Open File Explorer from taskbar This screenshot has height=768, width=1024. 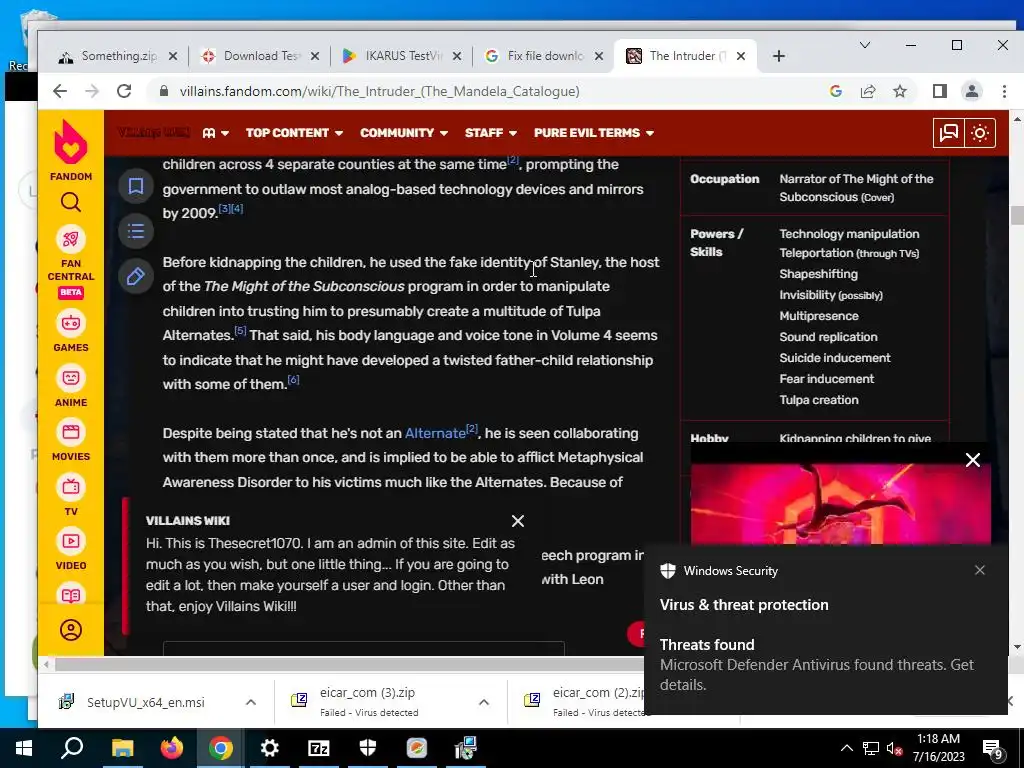tap(122, 748)
